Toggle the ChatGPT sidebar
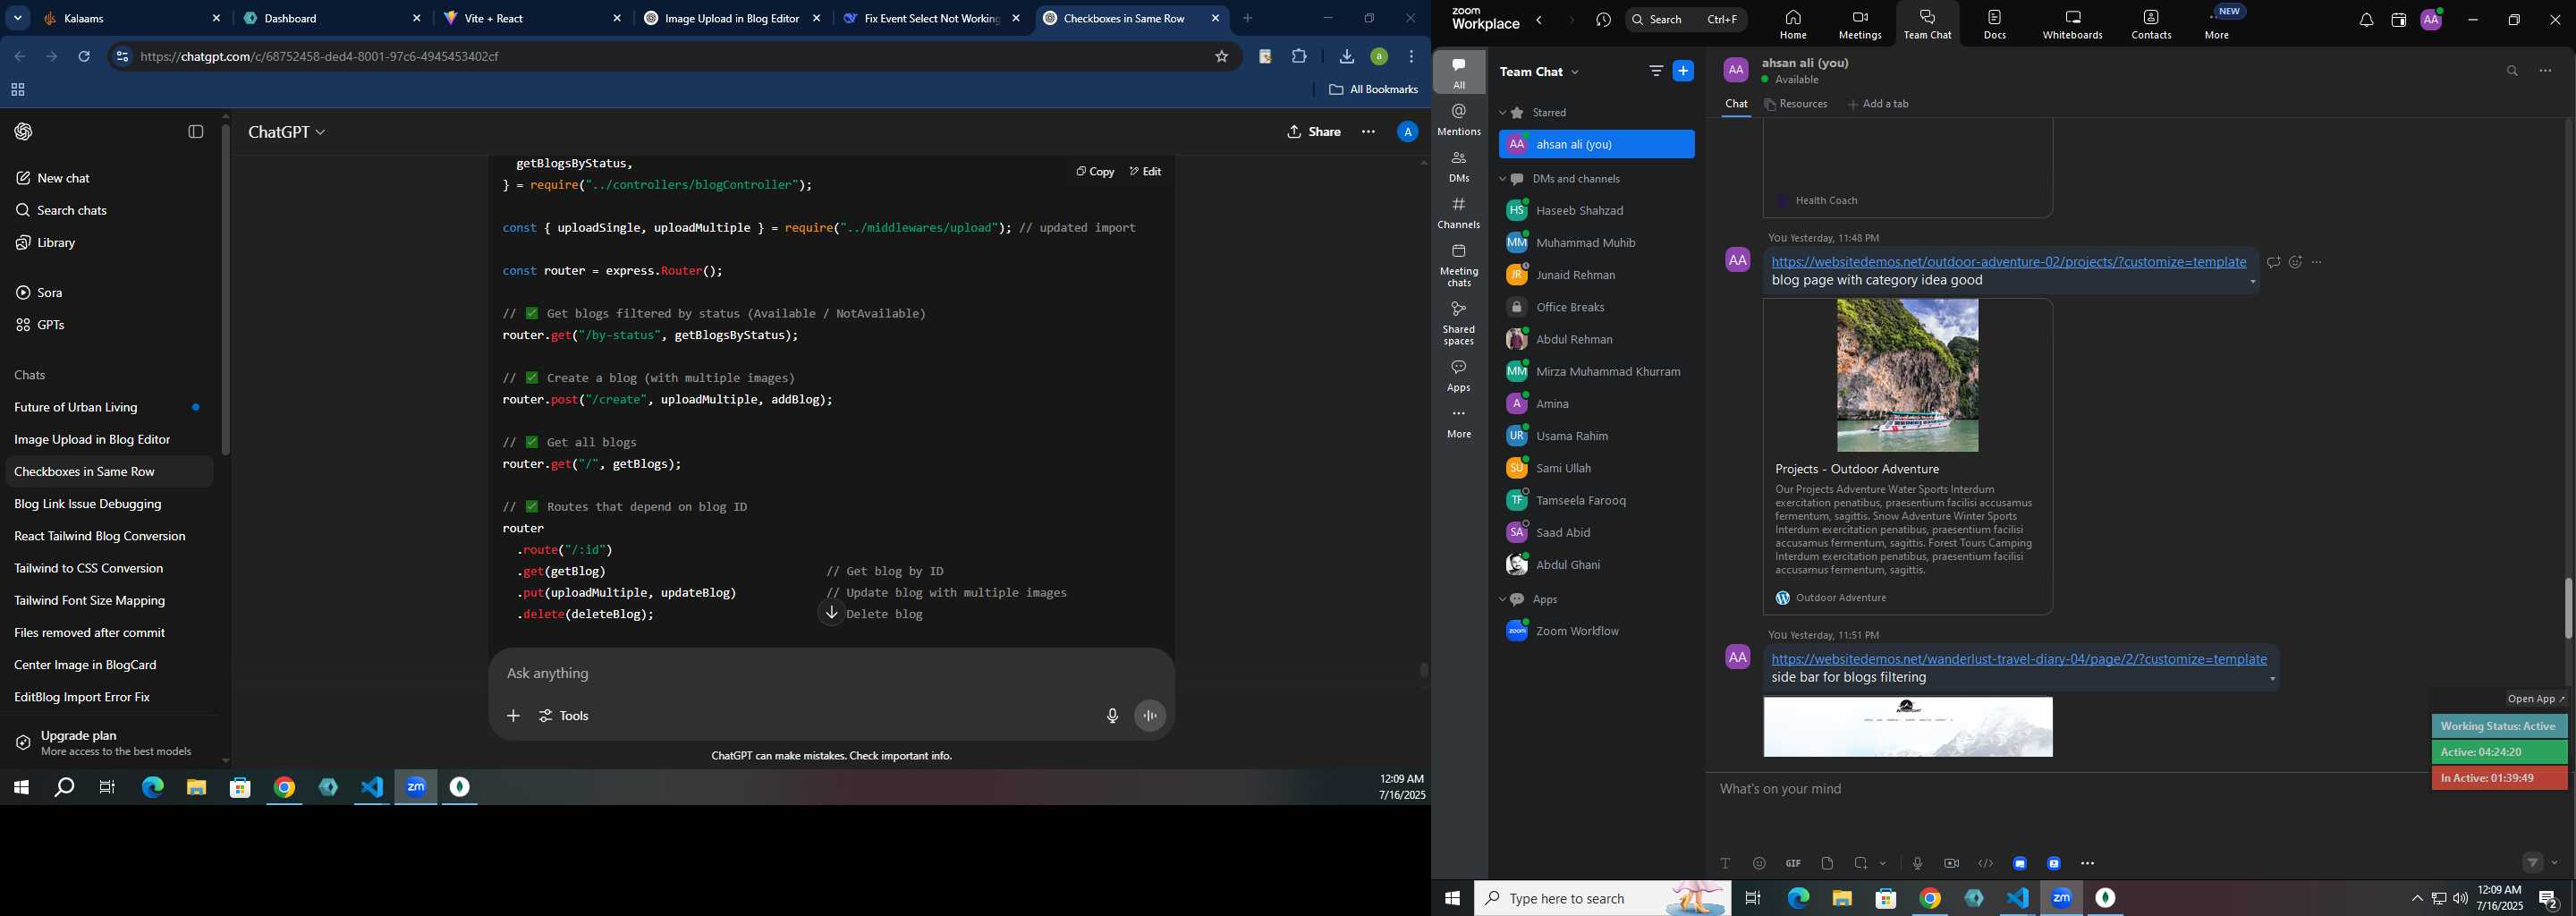 [x=196, y=132]
